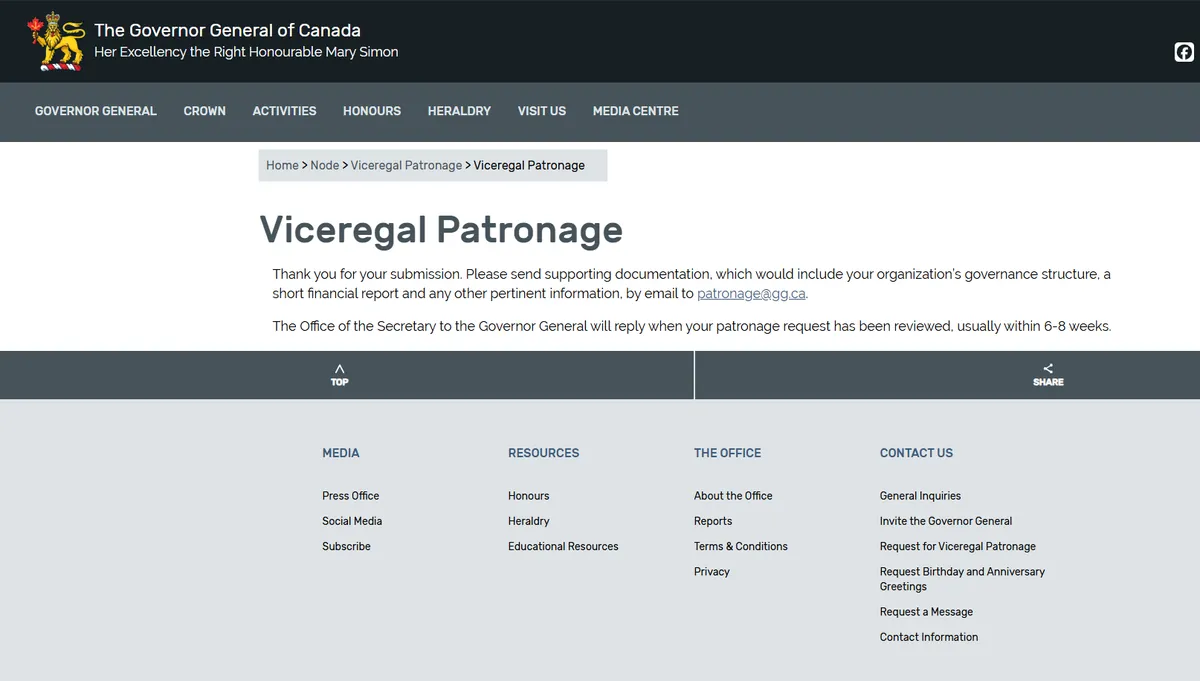Screen dimensions: 1200x681
Task: Open the About the Office link
Action: point(733,496)
